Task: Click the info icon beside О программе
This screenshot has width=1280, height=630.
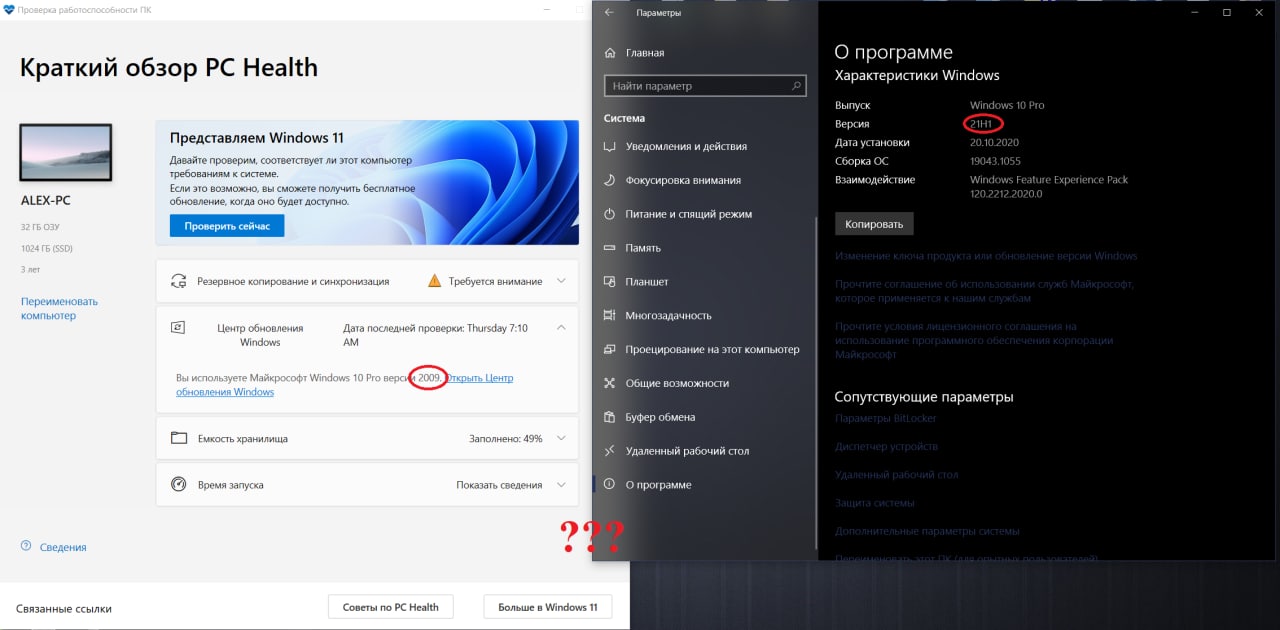Action: coord(610,485)
